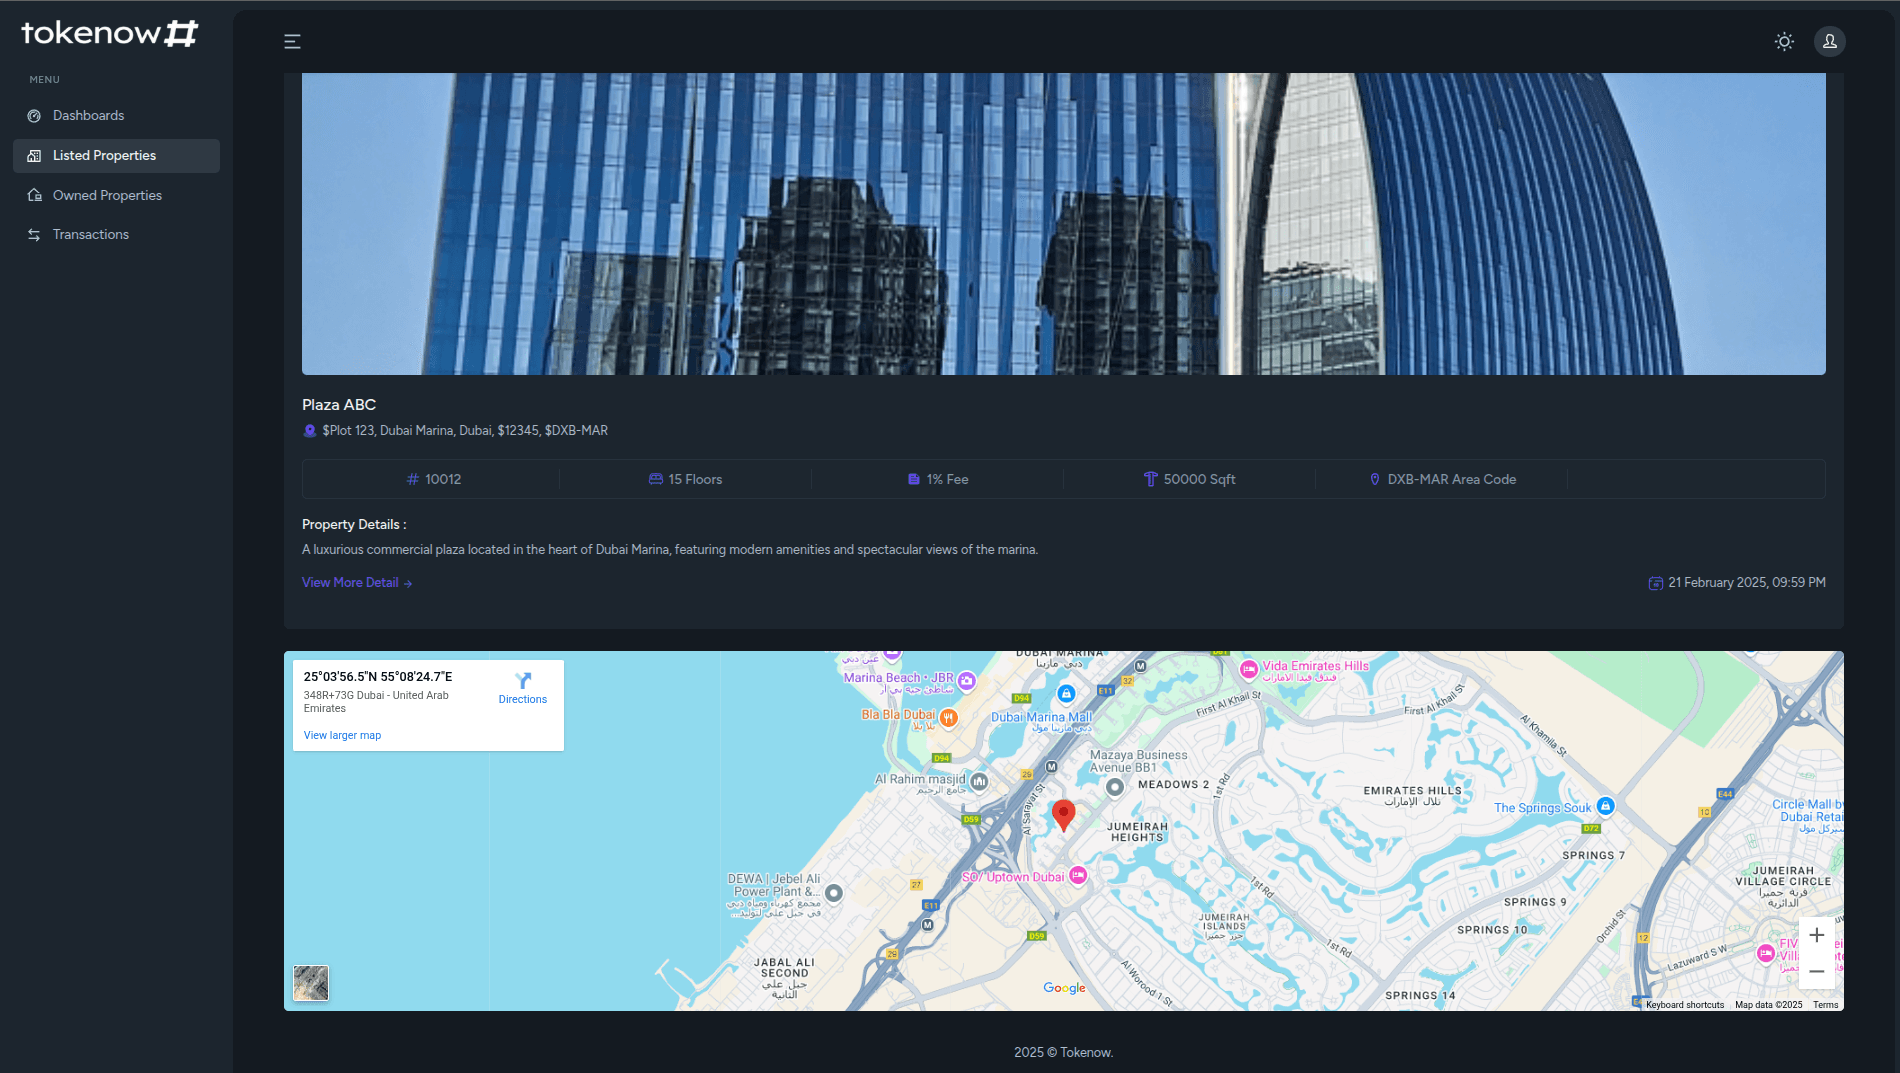The height and width of the screenshot is (1073, 1900).
Task: Open the View More Detail link
Action: click(350, 582)
